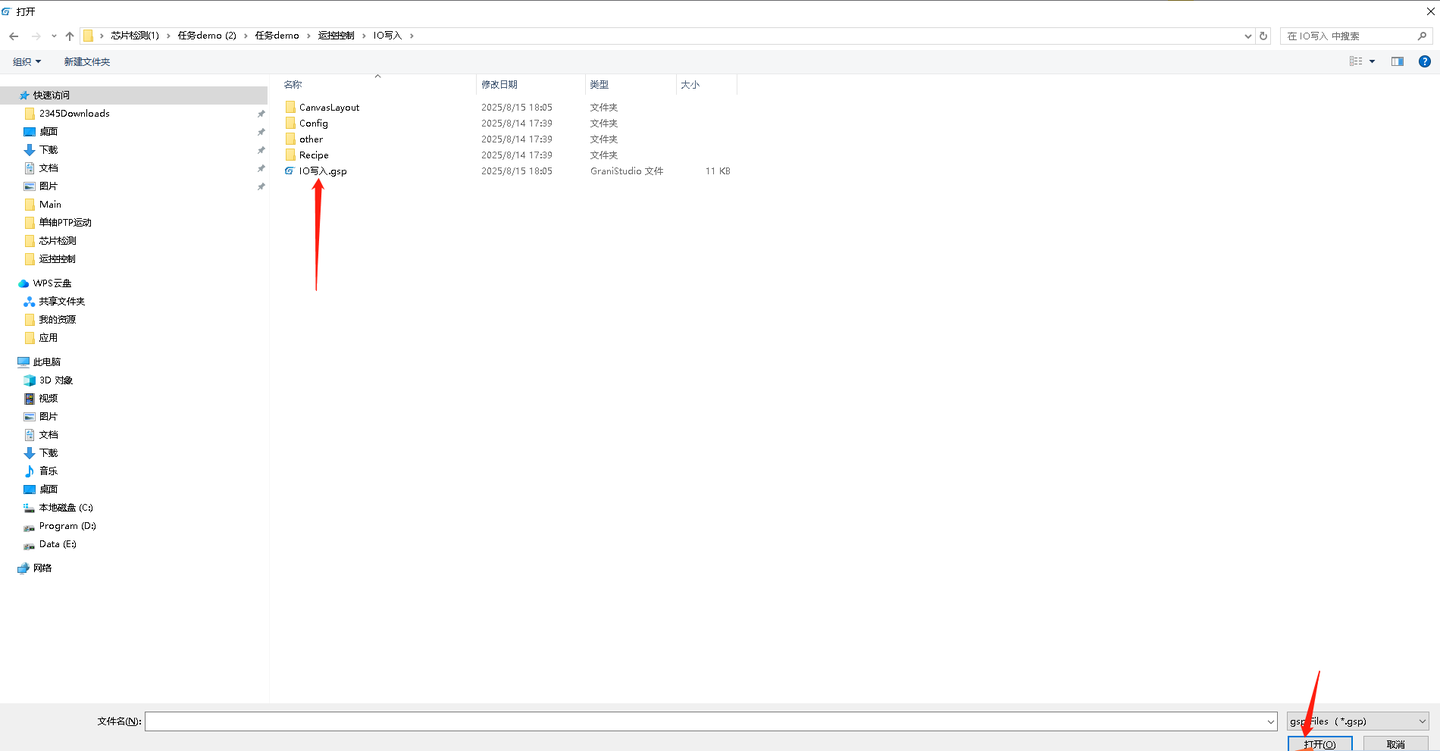Click the 11 KB size cell
Viewport: 1440px width, 751px height.
pos(717,171)
